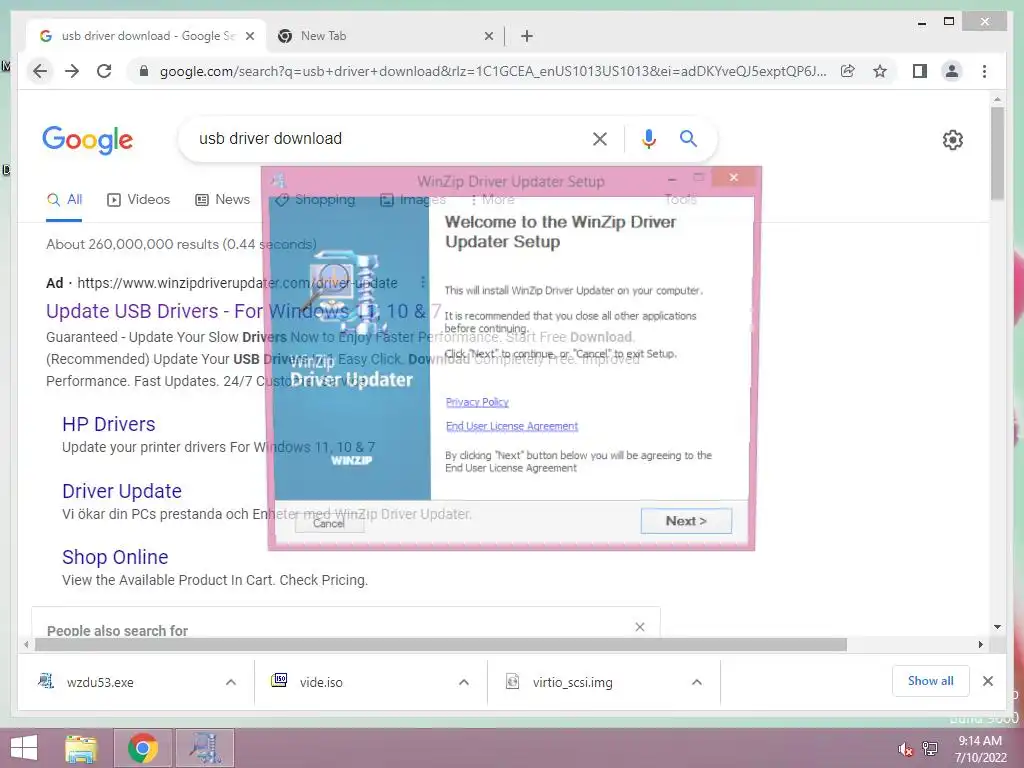Open the Chrome profile avatar menu

tap(952, 71)
